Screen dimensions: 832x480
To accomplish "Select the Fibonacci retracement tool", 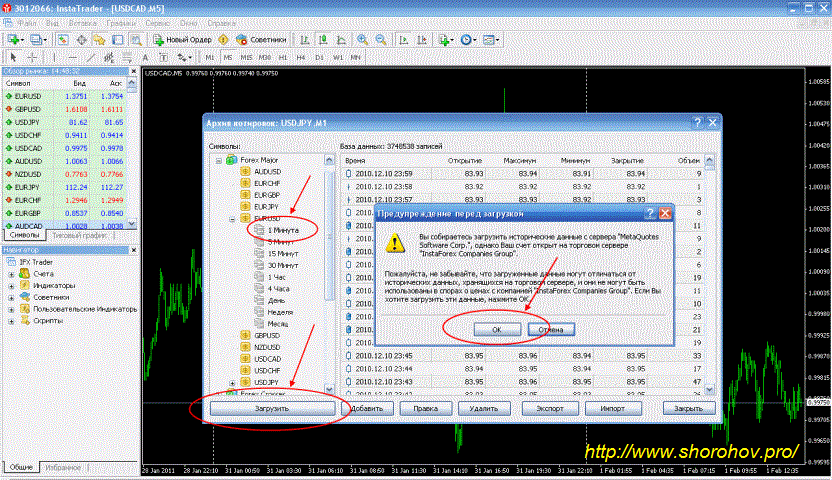I will [127, 57].
